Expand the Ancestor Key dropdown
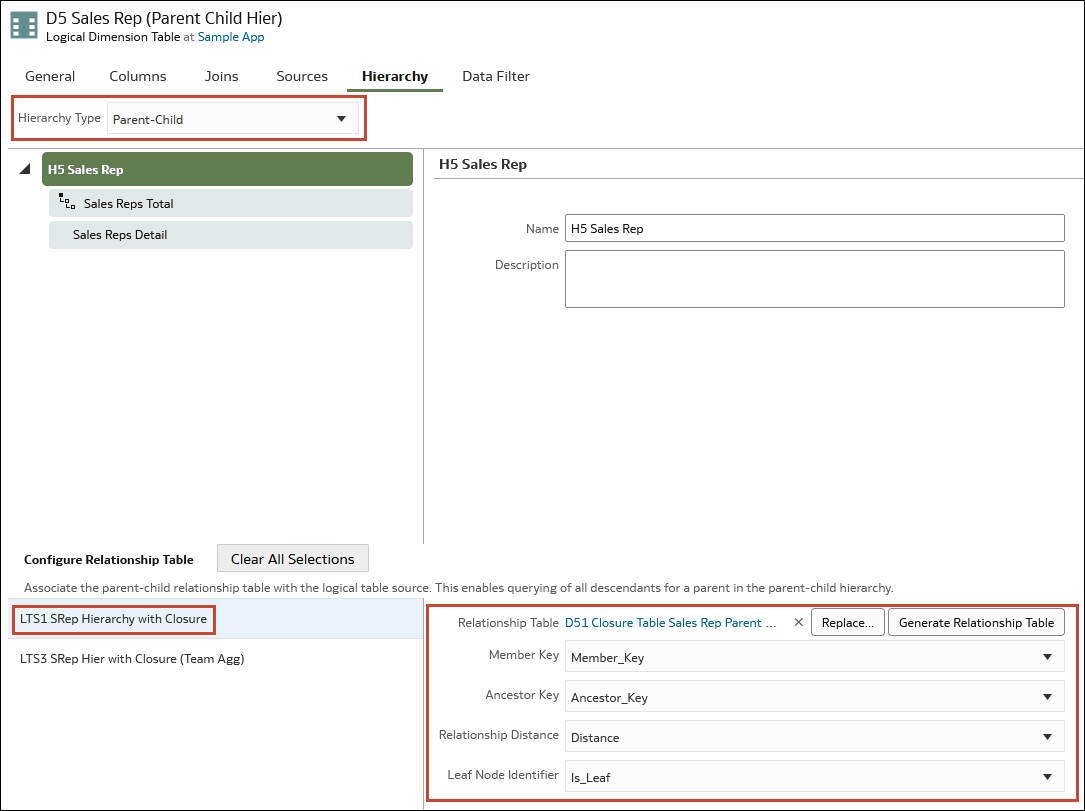This screenshot has height=811, width=1085. click(x=814, y=697)
